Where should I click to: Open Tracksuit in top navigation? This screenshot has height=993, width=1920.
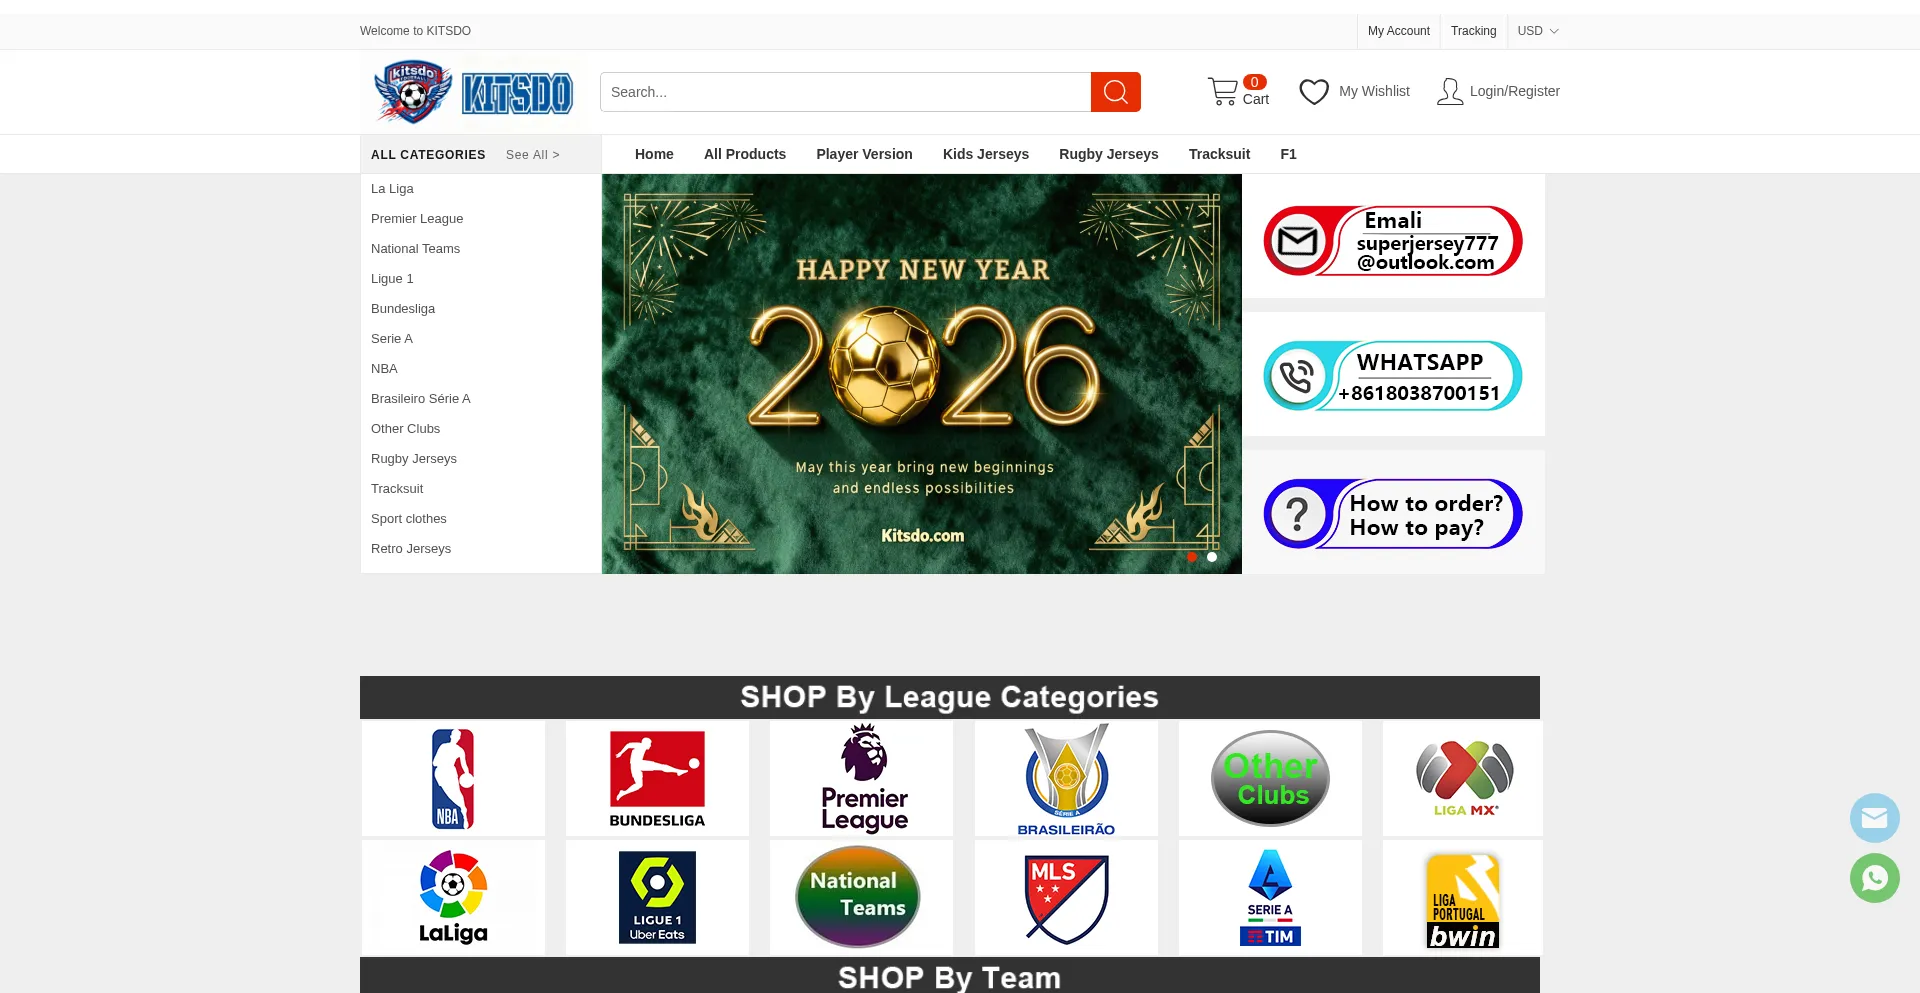pyautogui.click(x=1219, y=154)
